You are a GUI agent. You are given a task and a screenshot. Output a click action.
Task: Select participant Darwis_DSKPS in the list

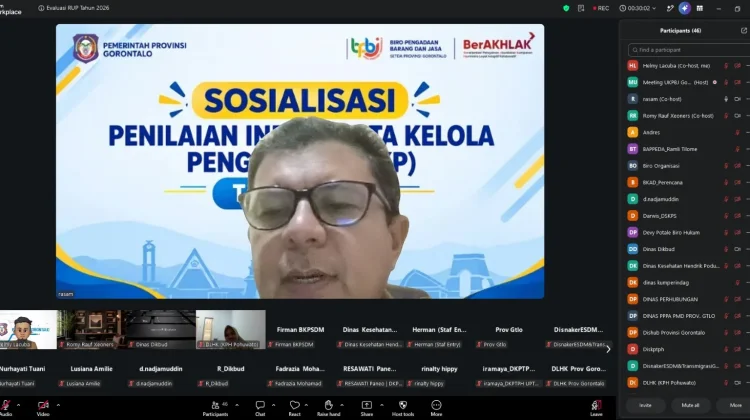click(x=687, y=216)
